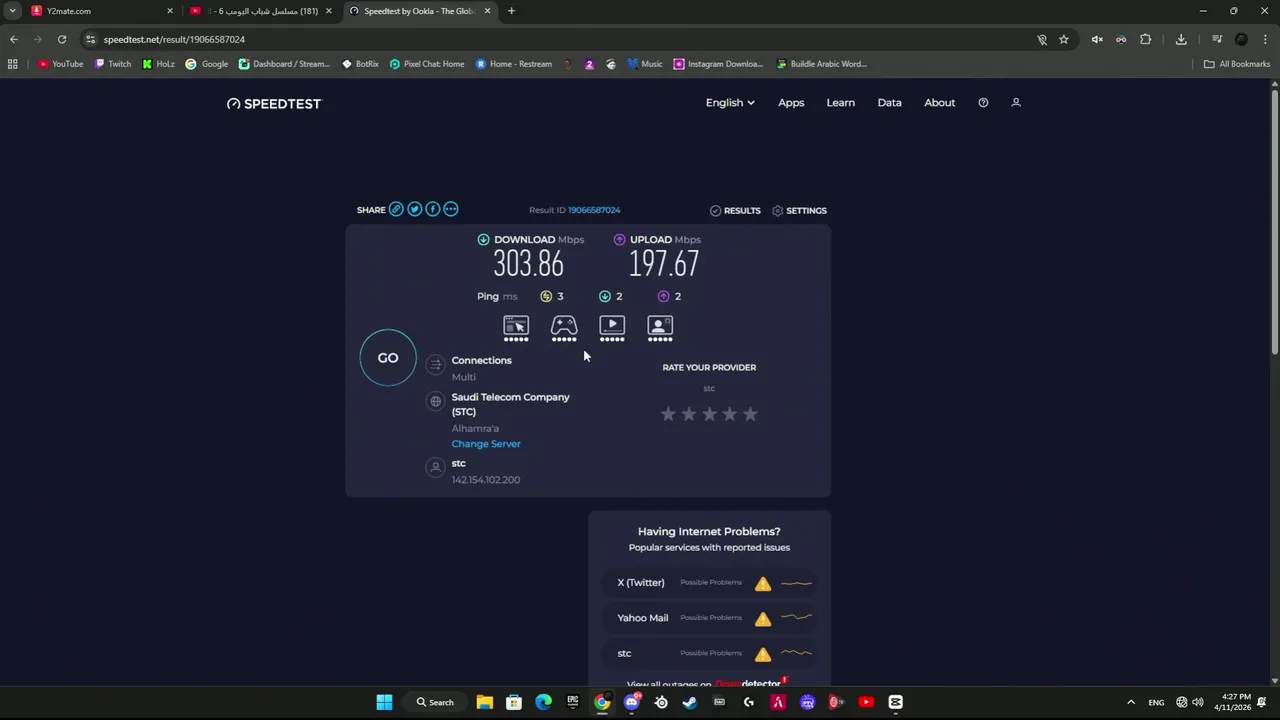Screen dimensions: 1280x720
Task: Click the address bar URL
Action: (174, 39)
